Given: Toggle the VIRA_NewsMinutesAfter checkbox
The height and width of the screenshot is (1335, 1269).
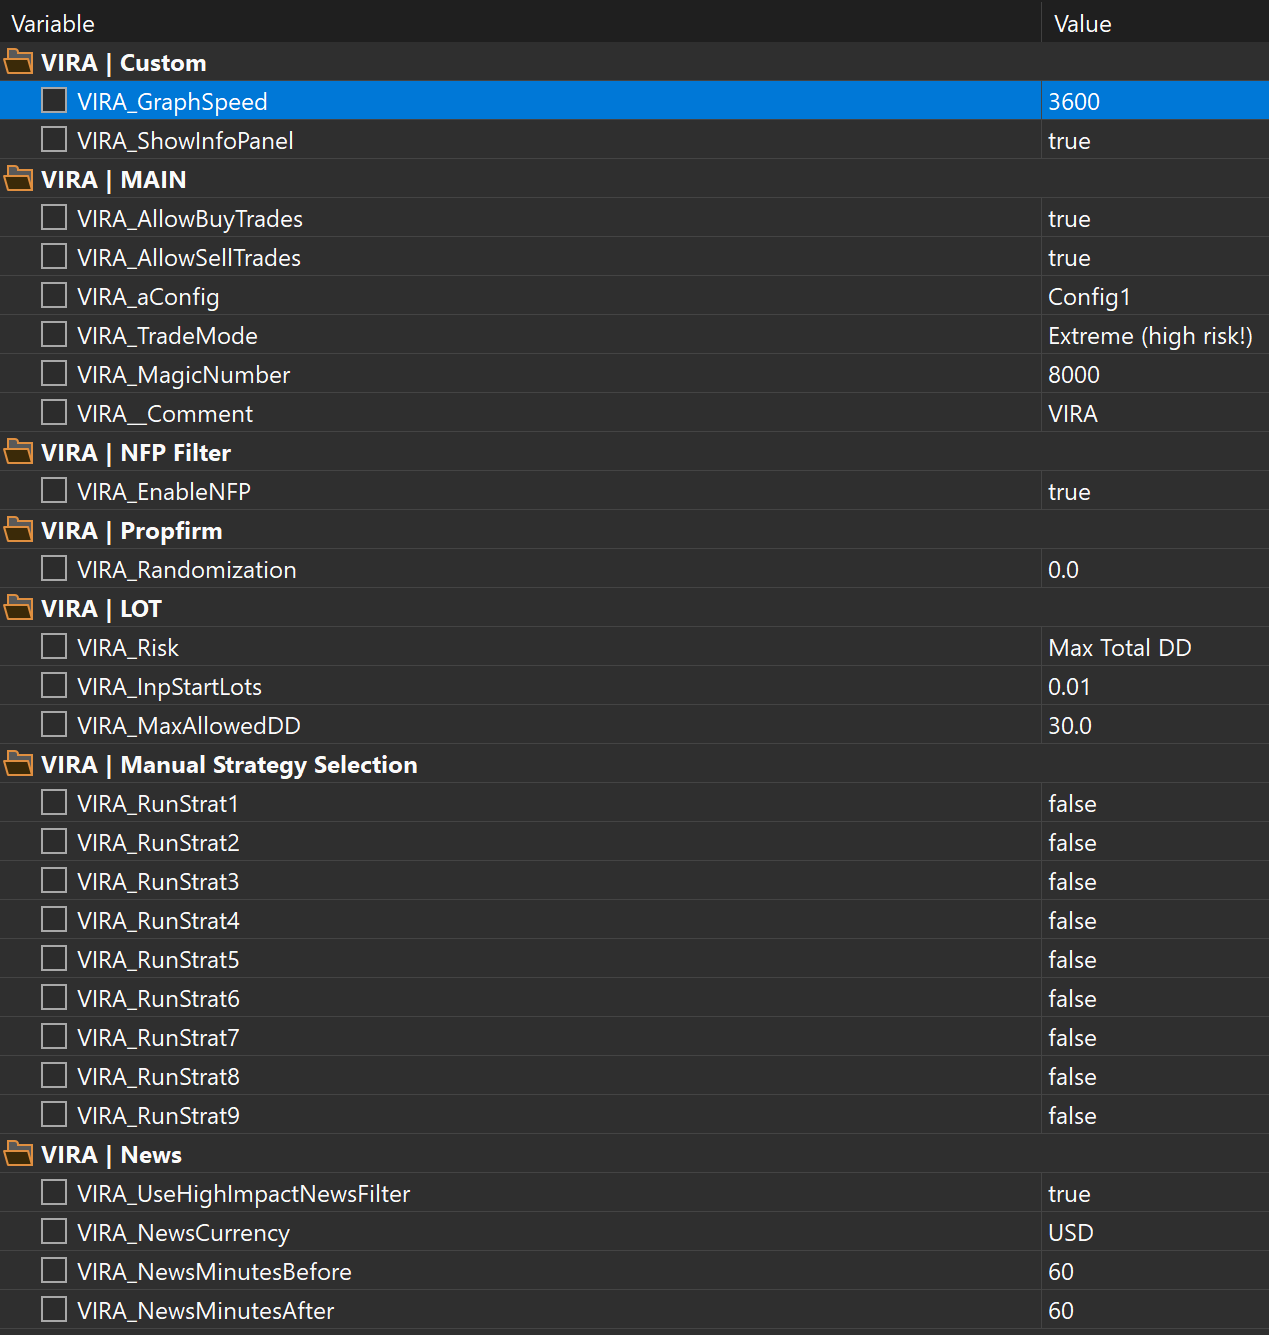Looking at the screenshot, I should (54, 1309).
